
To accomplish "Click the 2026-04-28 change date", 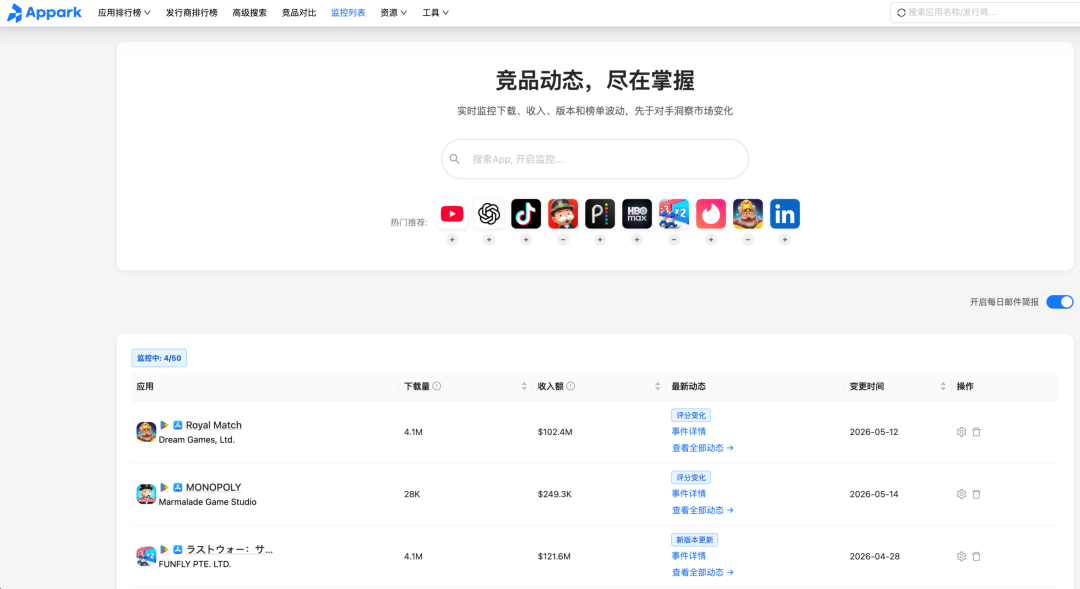I will 875,556.
